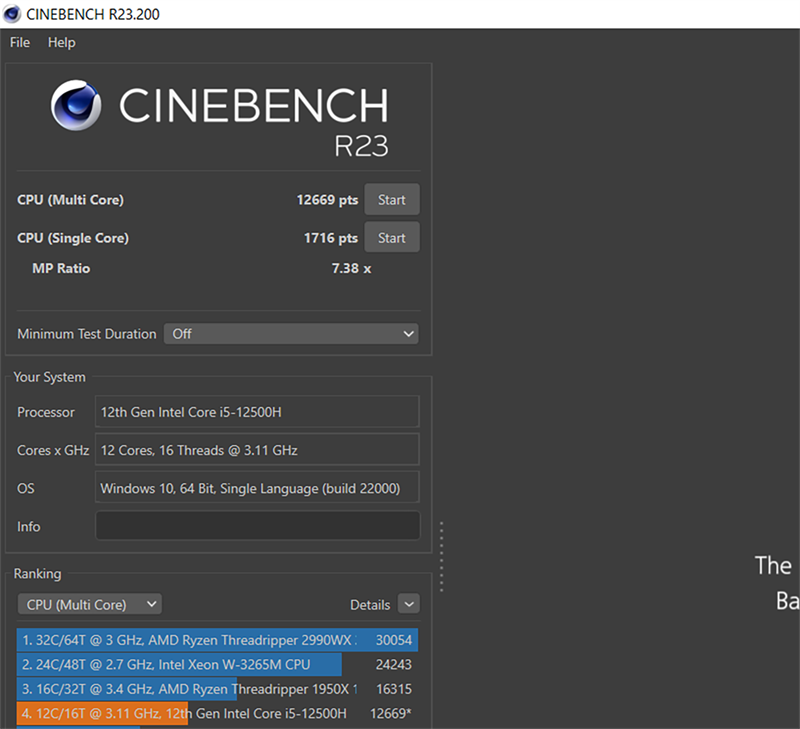Click the 24243 score in the ranking
The width and height of the screenshot is (800, 729).
pyautogui.click(x=394, y=664)
